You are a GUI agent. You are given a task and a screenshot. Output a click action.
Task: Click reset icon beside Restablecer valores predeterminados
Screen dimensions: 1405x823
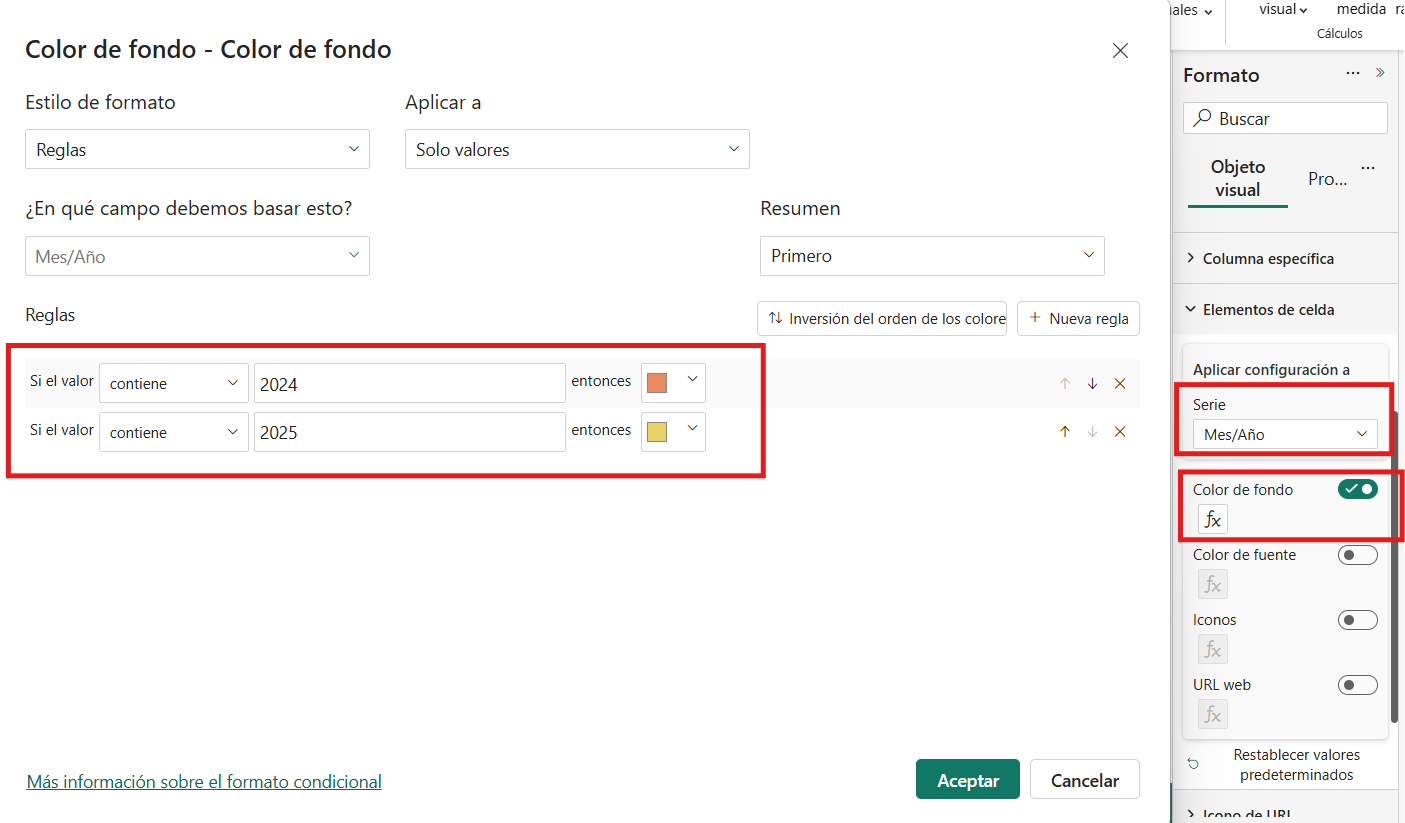(x=1193, y=764)
